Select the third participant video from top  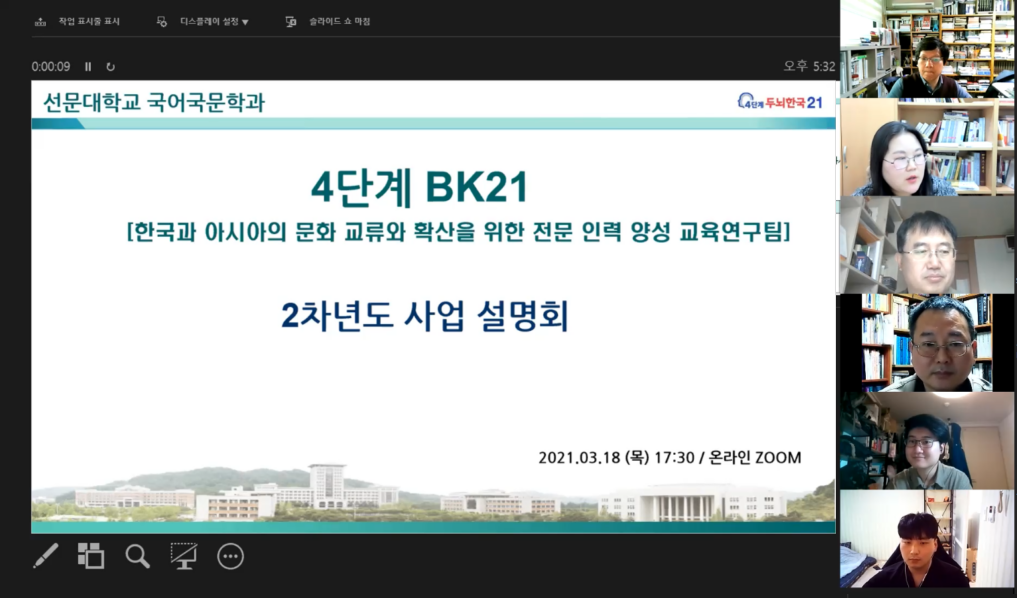click(x=927, y=245)
